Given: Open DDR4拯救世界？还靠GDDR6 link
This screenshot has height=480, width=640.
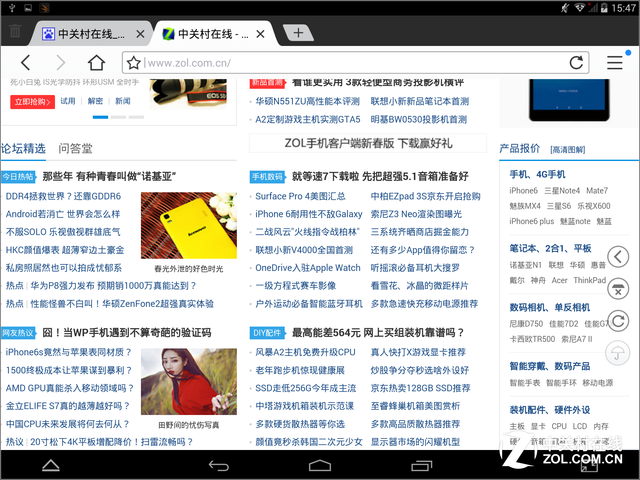Looking at the screenshot, I should coord(63,196).
